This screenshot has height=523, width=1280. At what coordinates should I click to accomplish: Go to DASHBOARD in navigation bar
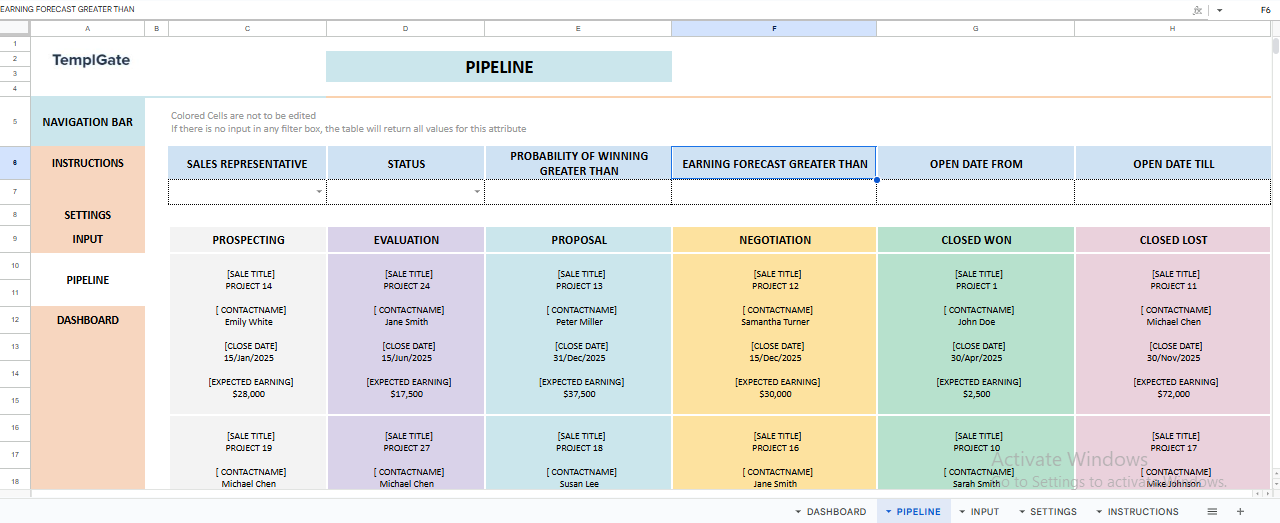pos(88,320)
